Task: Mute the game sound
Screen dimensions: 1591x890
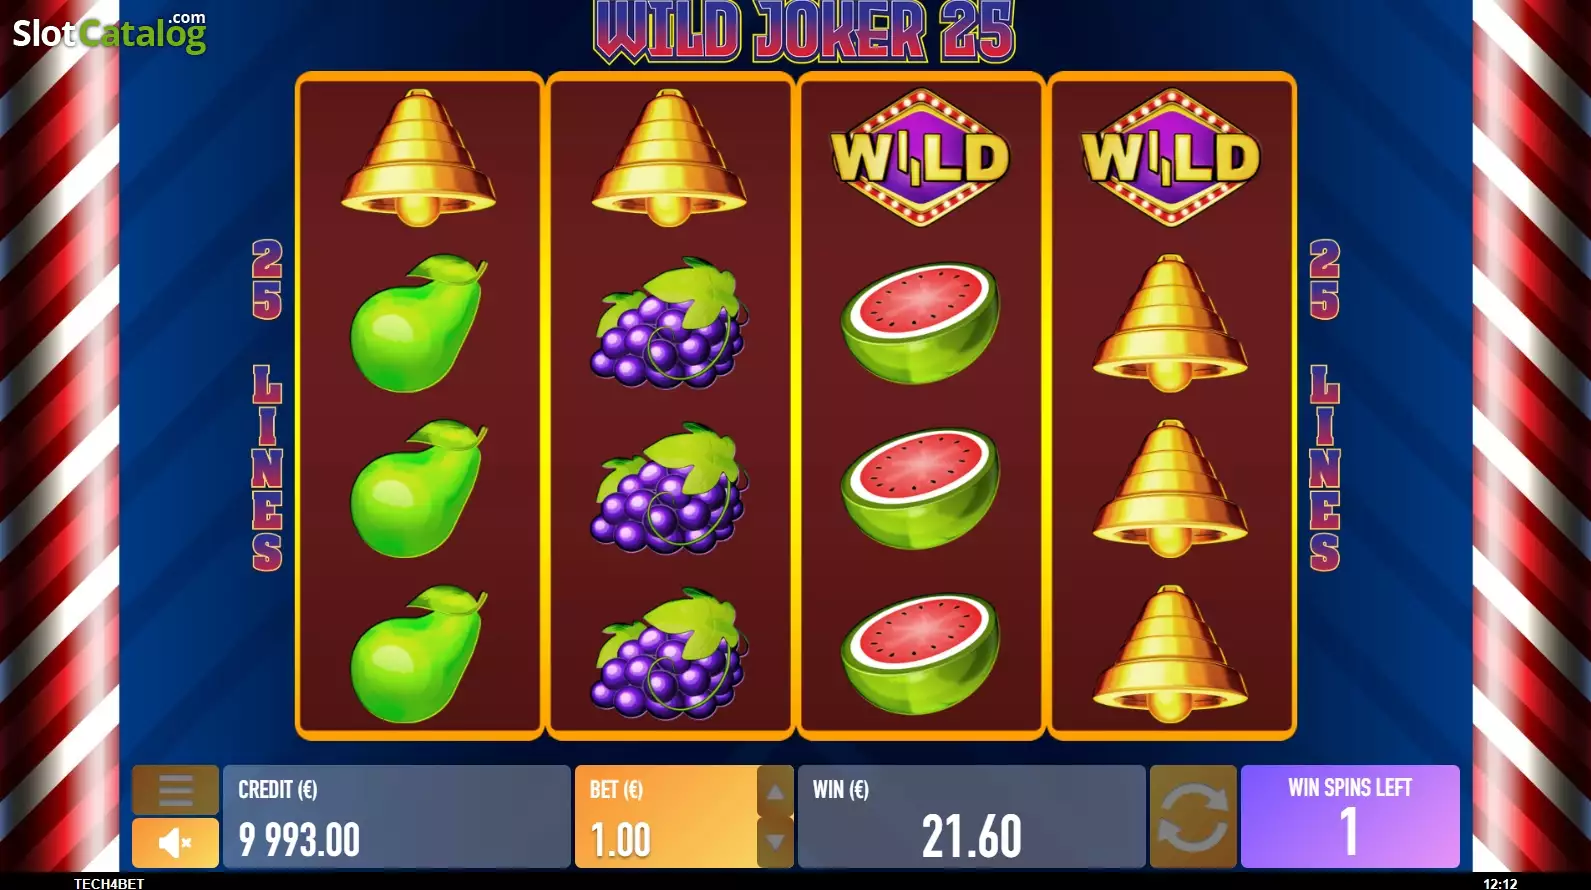Action: pos(175,843)
